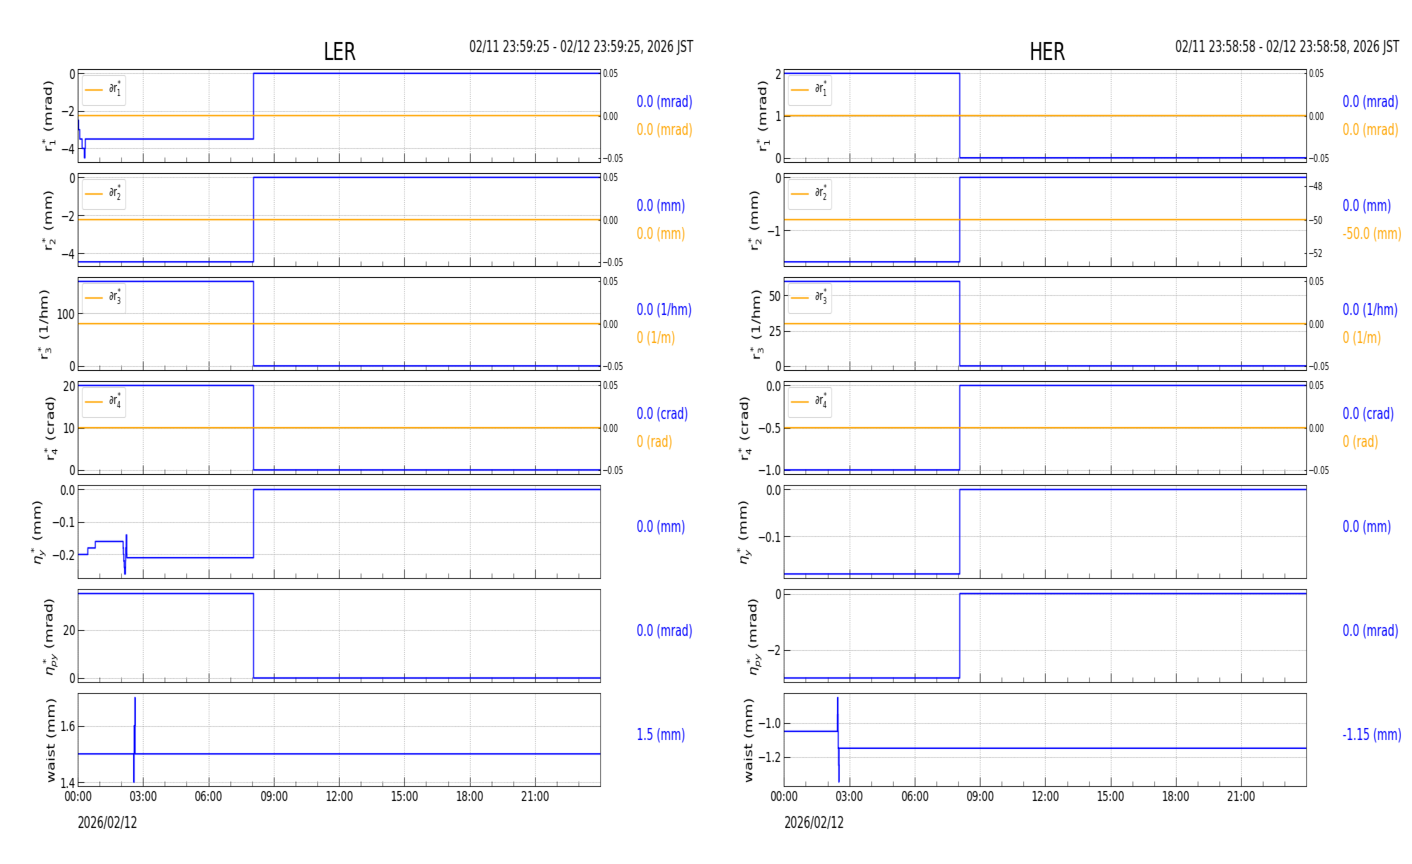Click the HER 'r3* (1/hm)' y-axis label
Viewport: 1412px width, 864px height.
pyautogui.click(x=758, y=324)
